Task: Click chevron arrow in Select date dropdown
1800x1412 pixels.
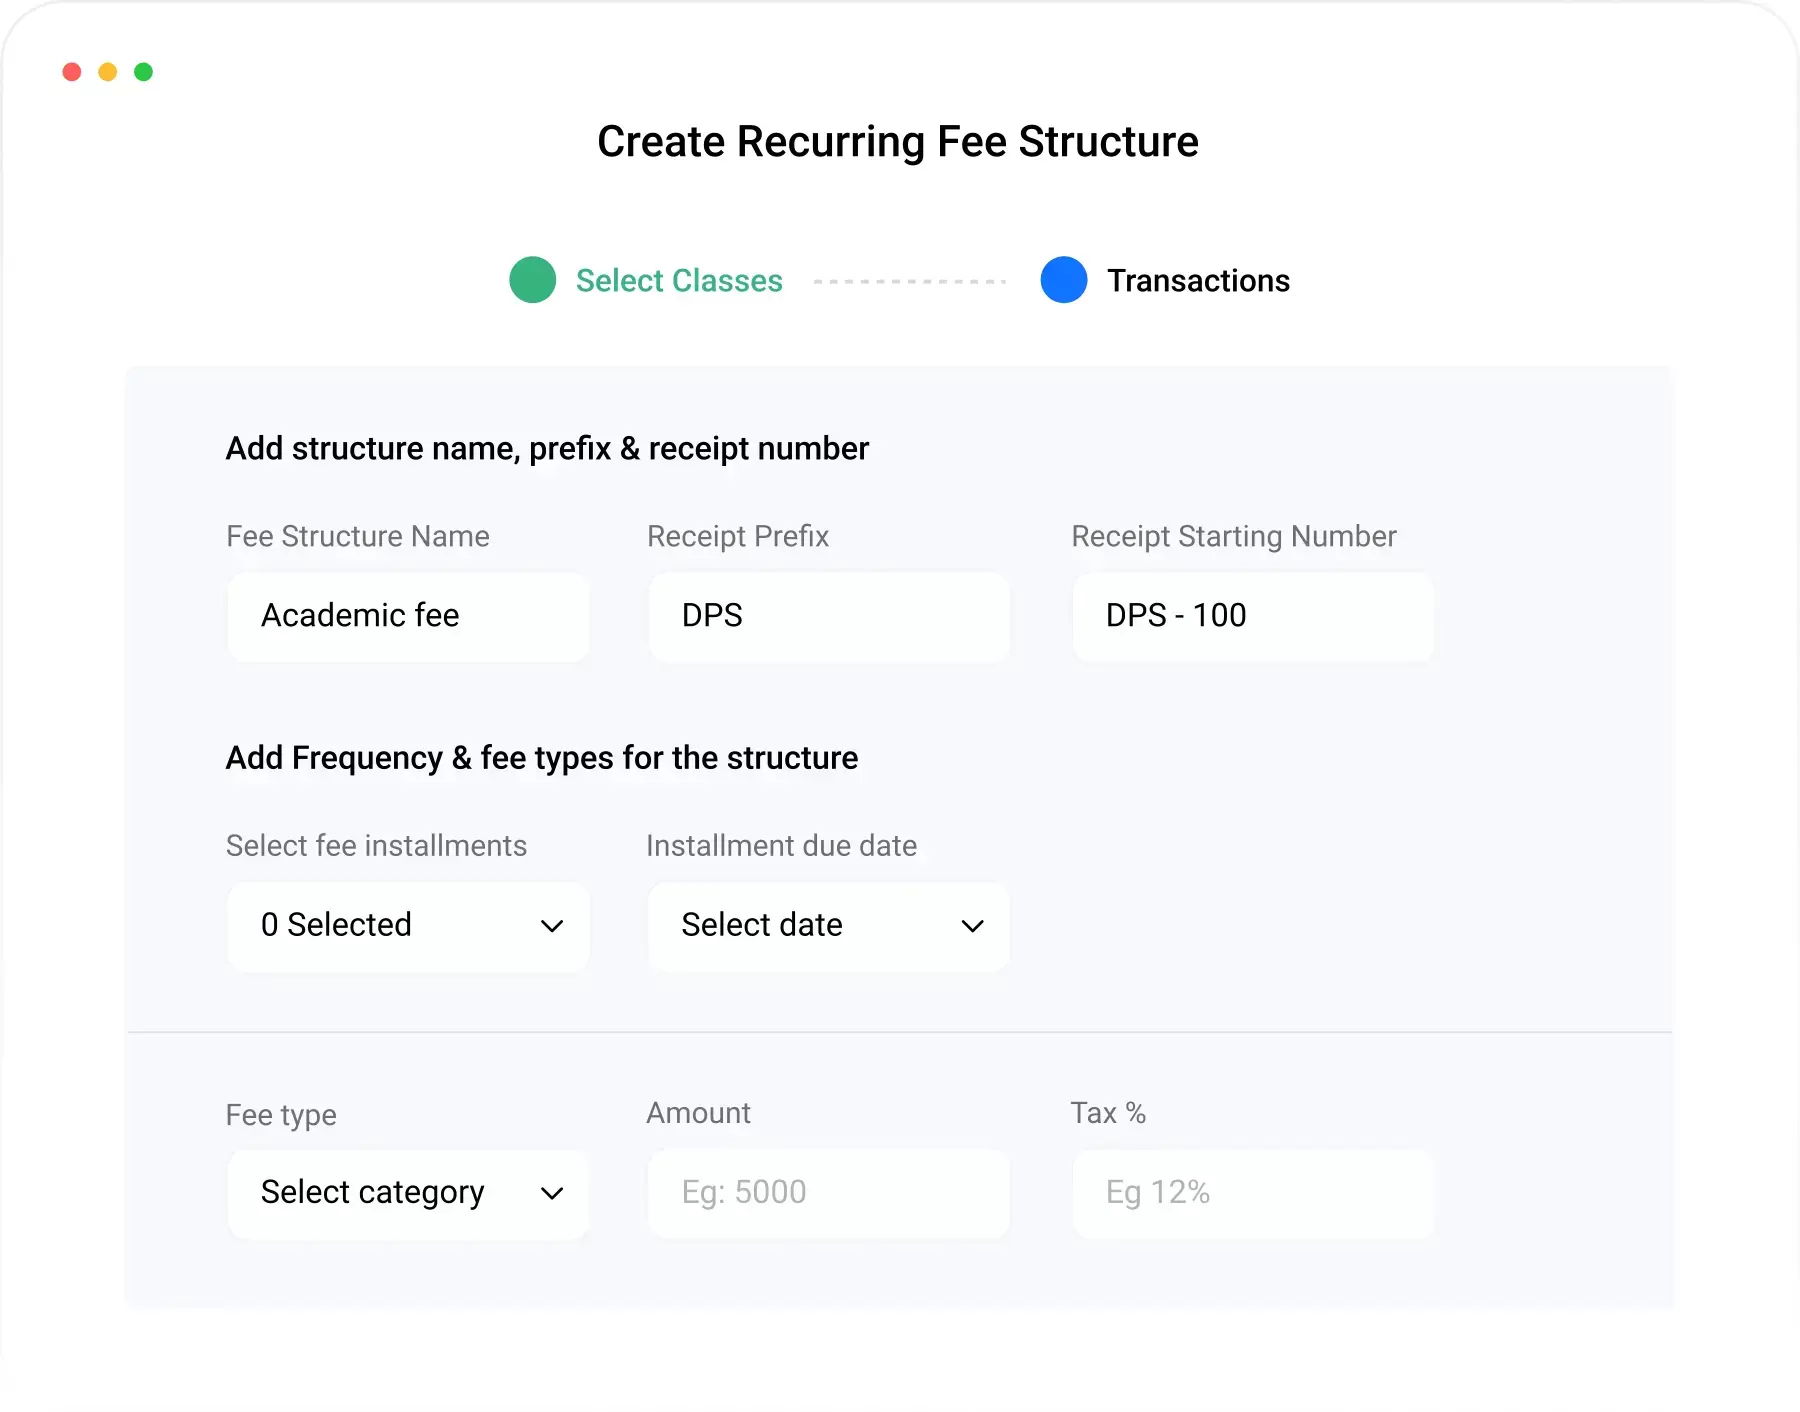Action: 972,926
